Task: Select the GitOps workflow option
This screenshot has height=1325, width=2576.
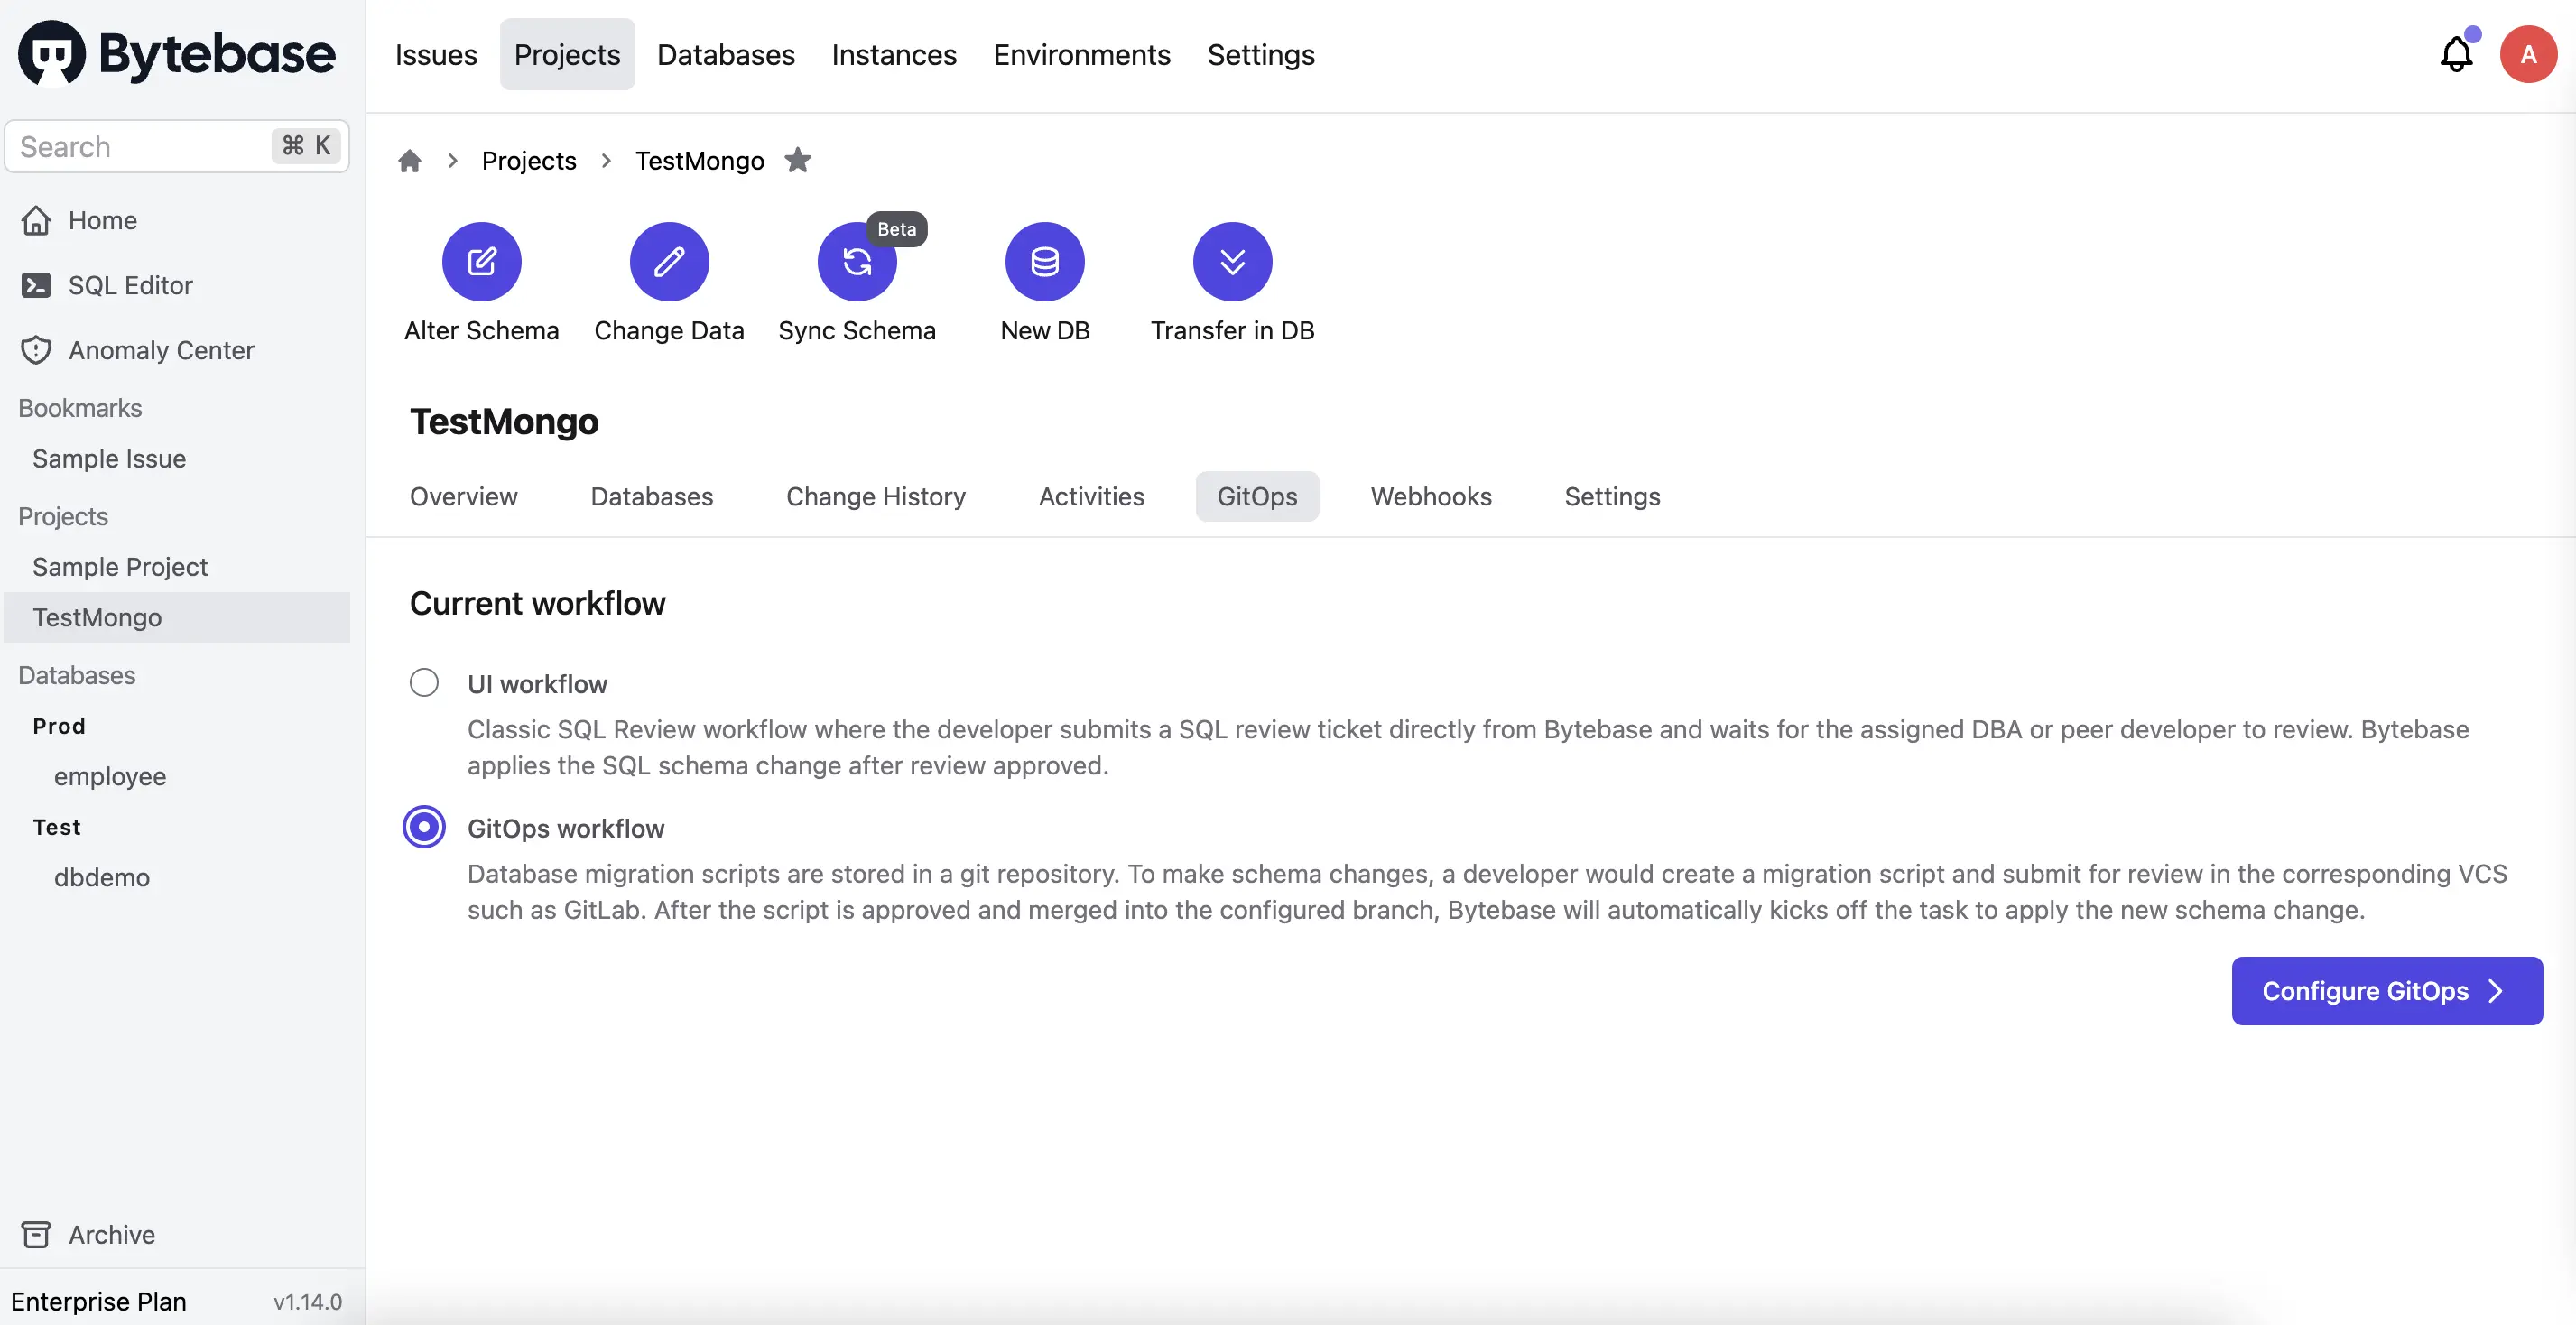Action: pos(423,826)
